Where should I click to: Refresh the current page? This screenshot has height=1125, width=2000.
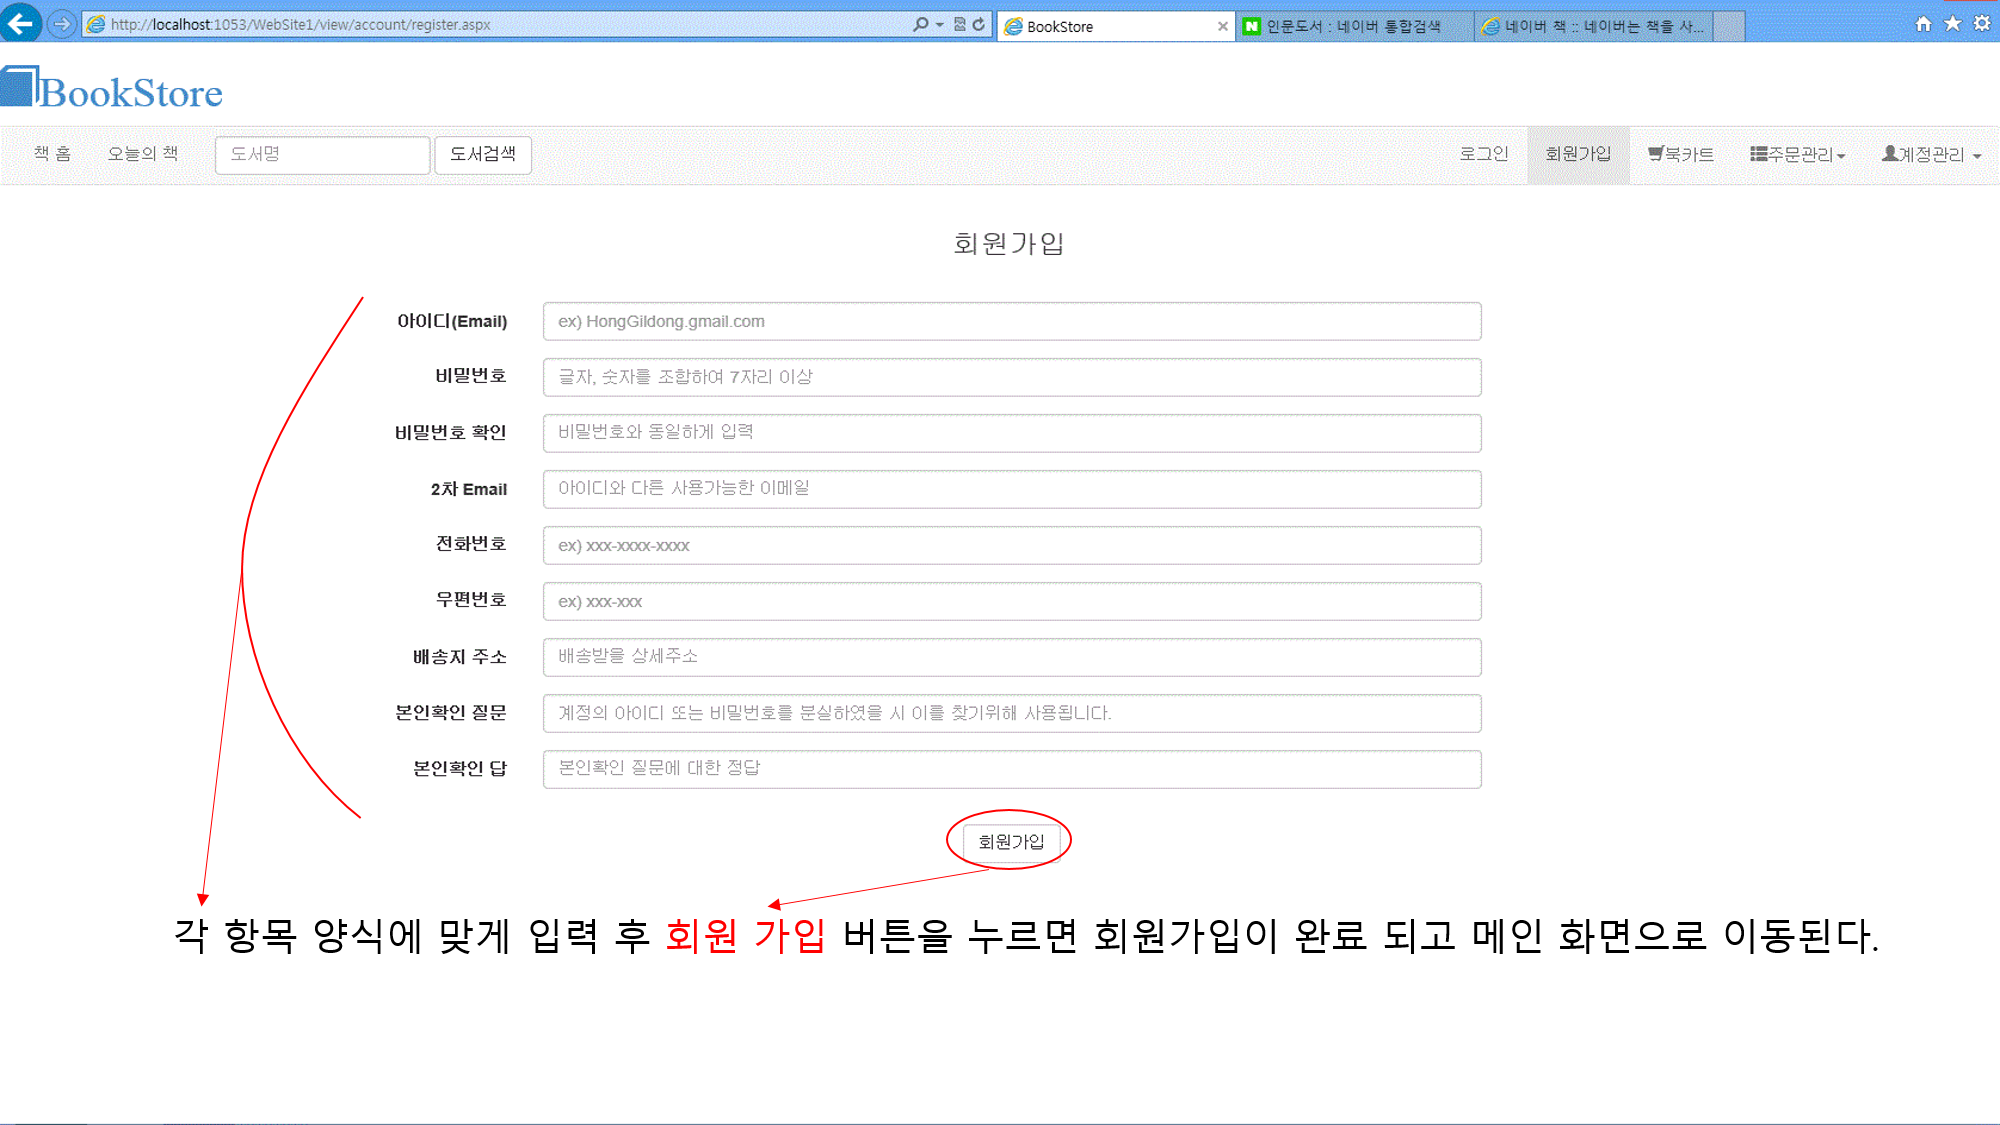978,25
